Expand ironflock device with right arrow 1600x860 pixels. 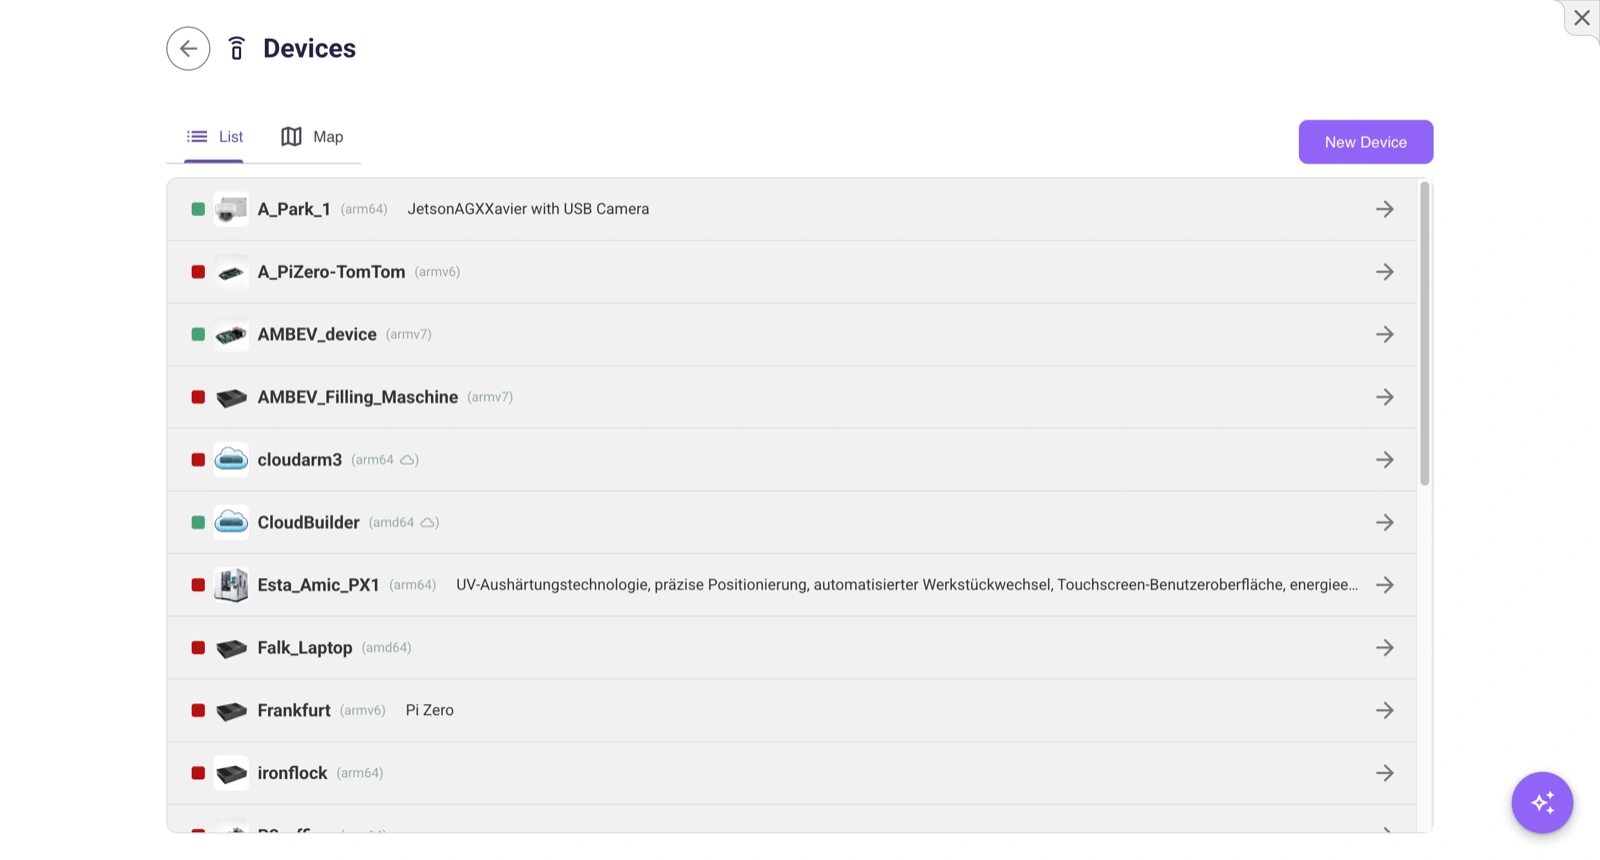coord(1384,773)
